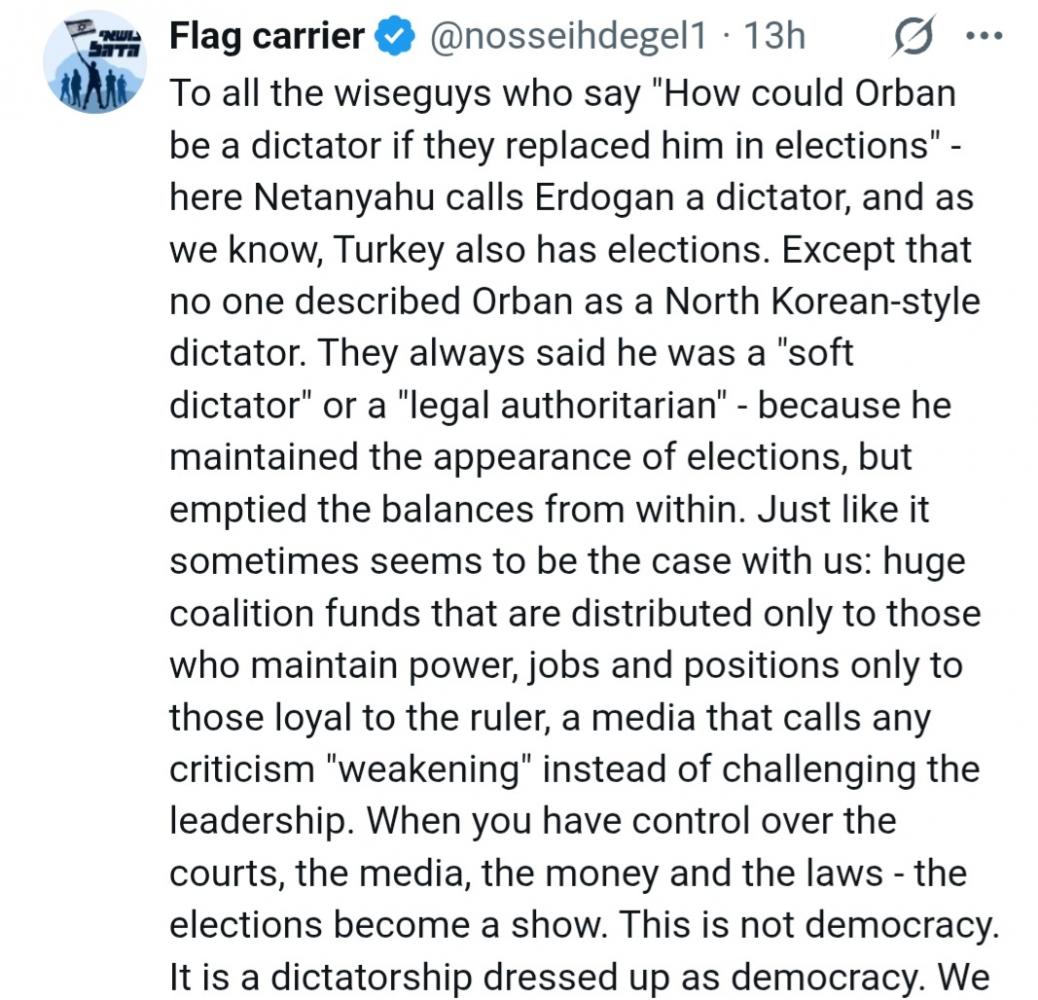Image resolution: width=1038 pixels, height=1000 pixels.
Task: Click the phrase "coalition funds that are distributed"
Action: click(x=460, y=613)
